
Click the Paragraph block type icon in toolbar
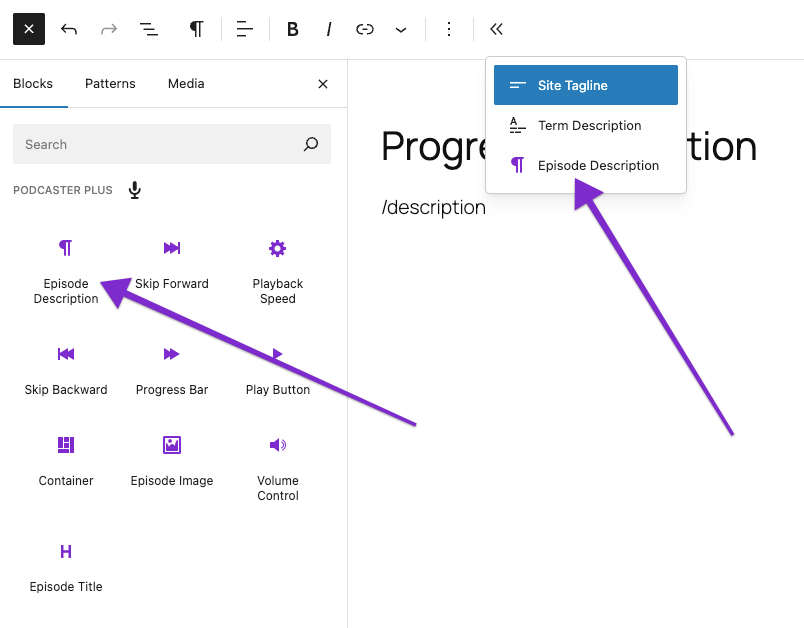click(196, 29)
